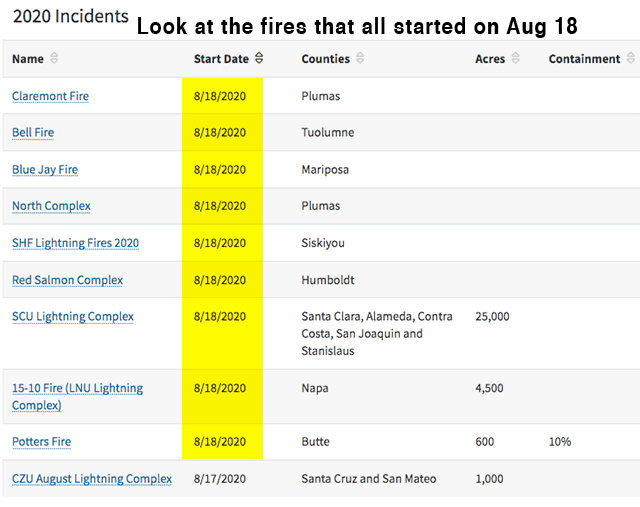640x507 pixels.
Task: Select the Potters Fire link
Action: pyautogui.click(x=41, y=441)
